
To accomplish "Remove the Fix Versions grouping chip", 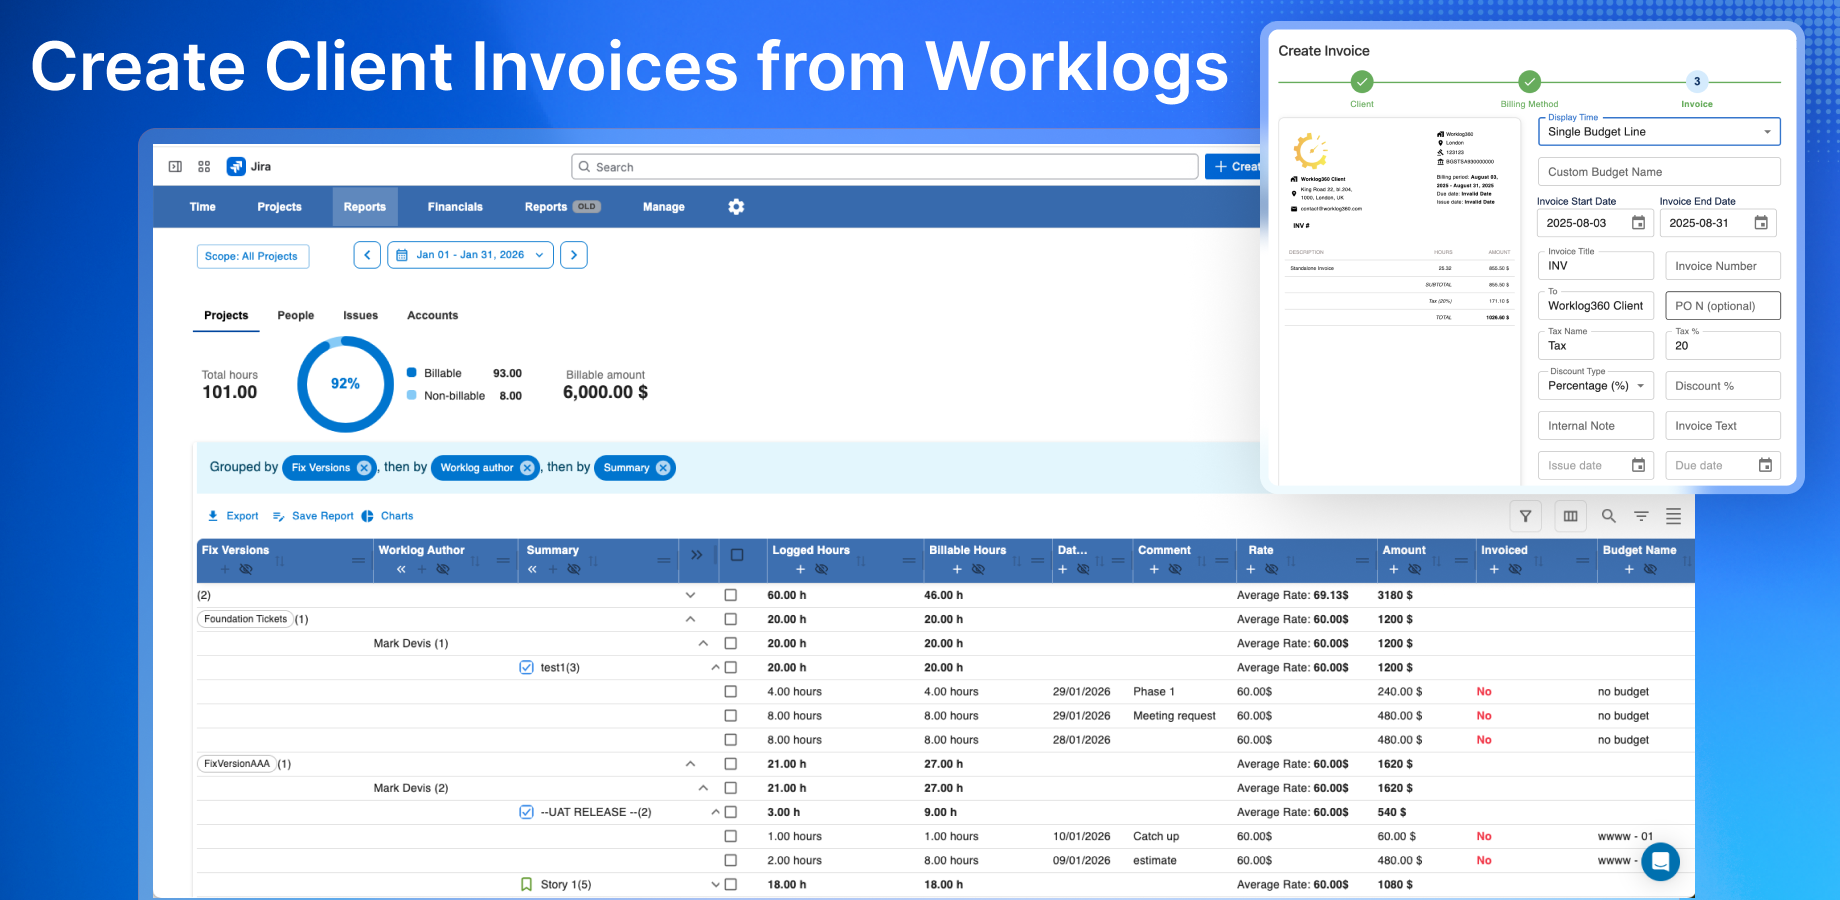I will pos(364,468).
